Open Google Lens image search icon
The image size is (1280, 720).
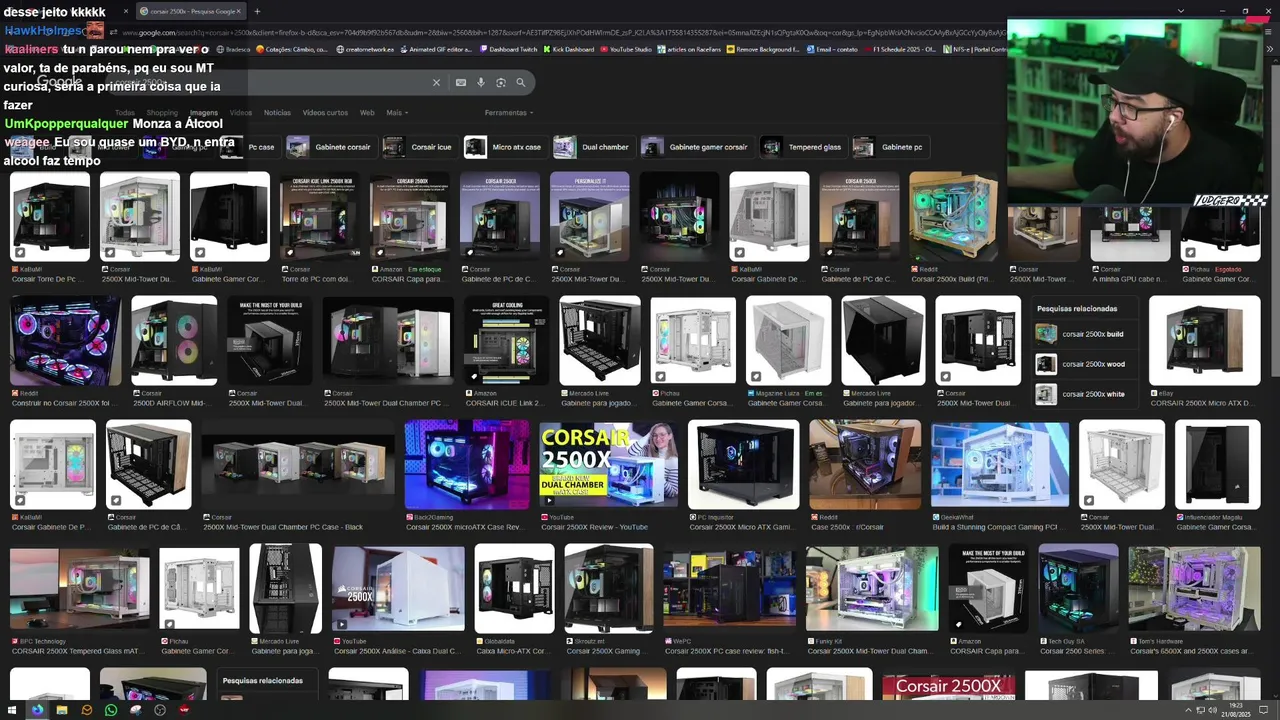501,82
